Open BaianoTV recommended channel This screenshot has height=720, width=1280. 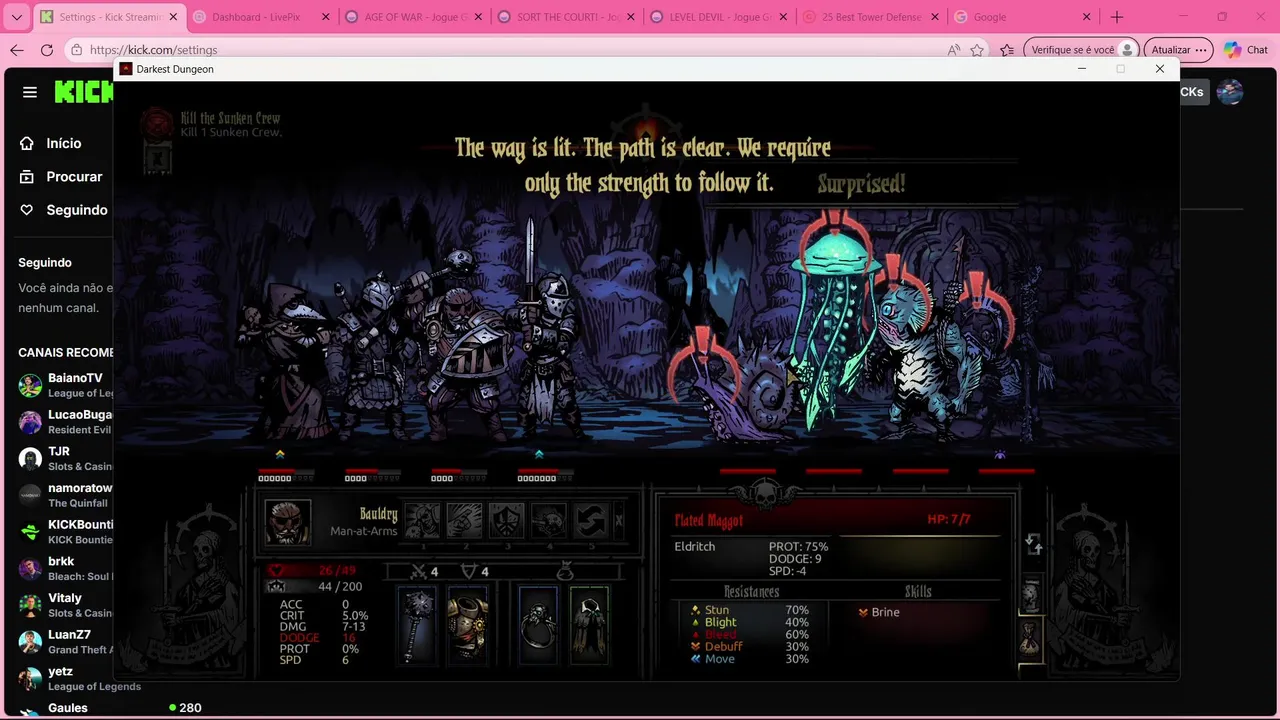coord(65,385)
